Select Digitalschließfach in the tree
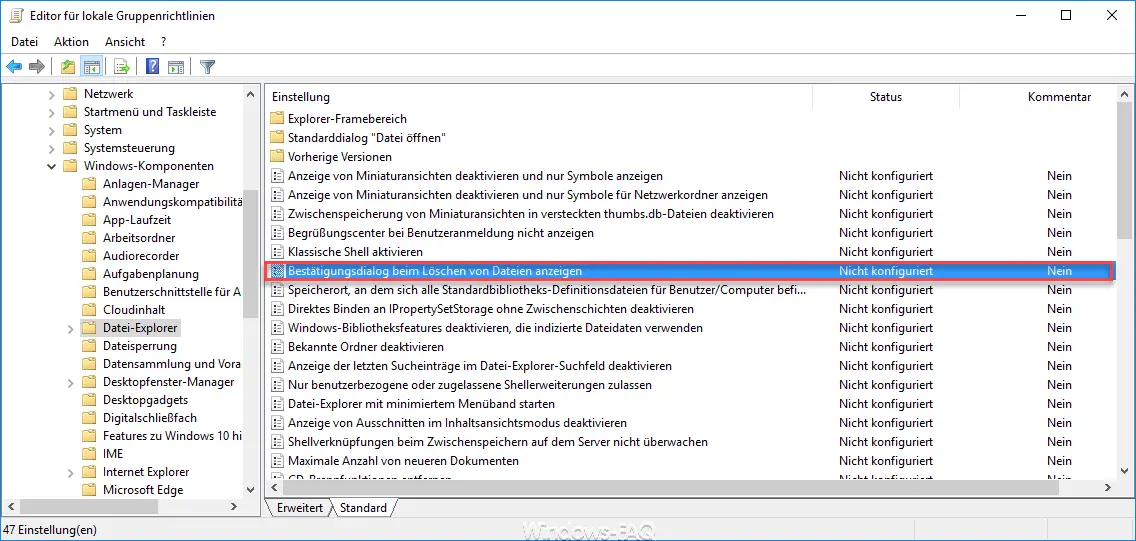Screen dimensions: 1136x541 coord(149,418)
